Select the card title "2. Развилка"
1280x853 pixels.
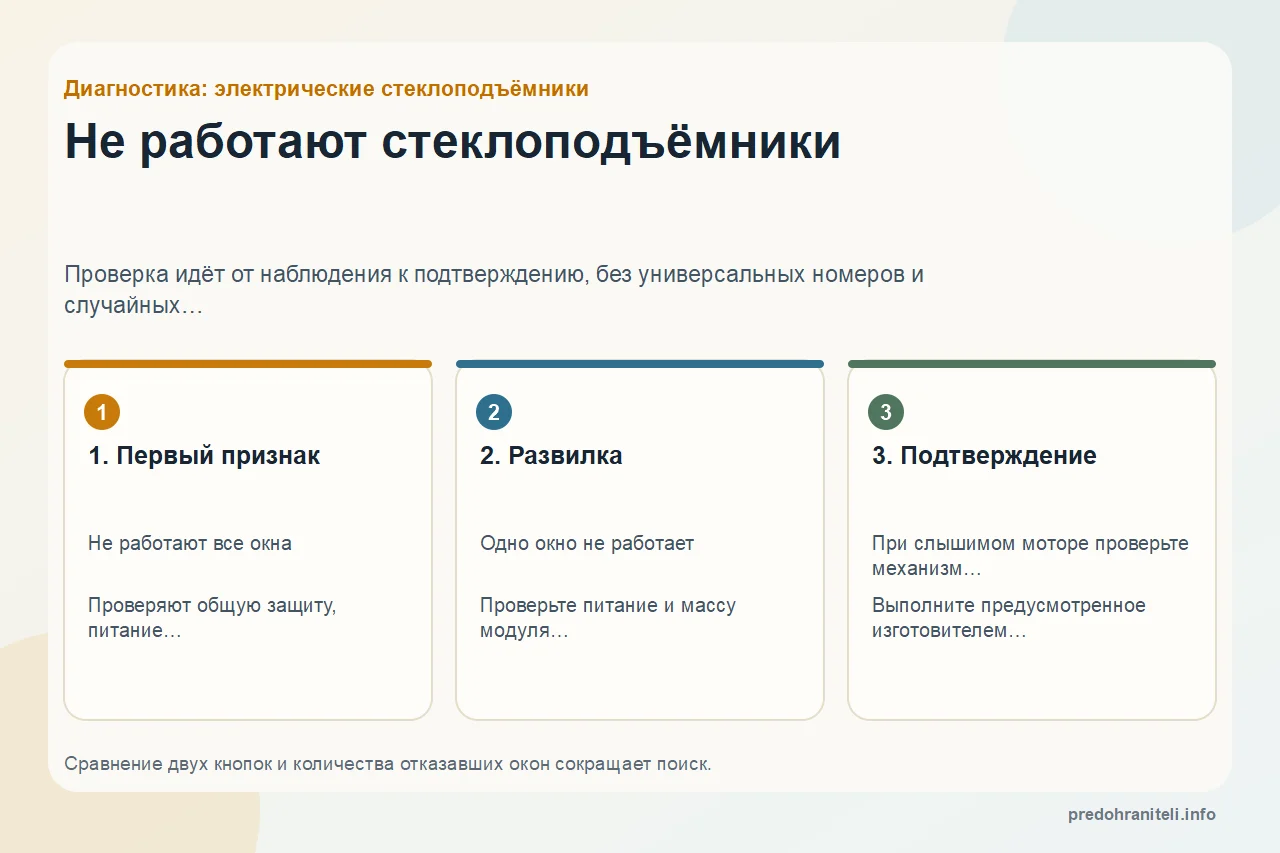(551, 456)
